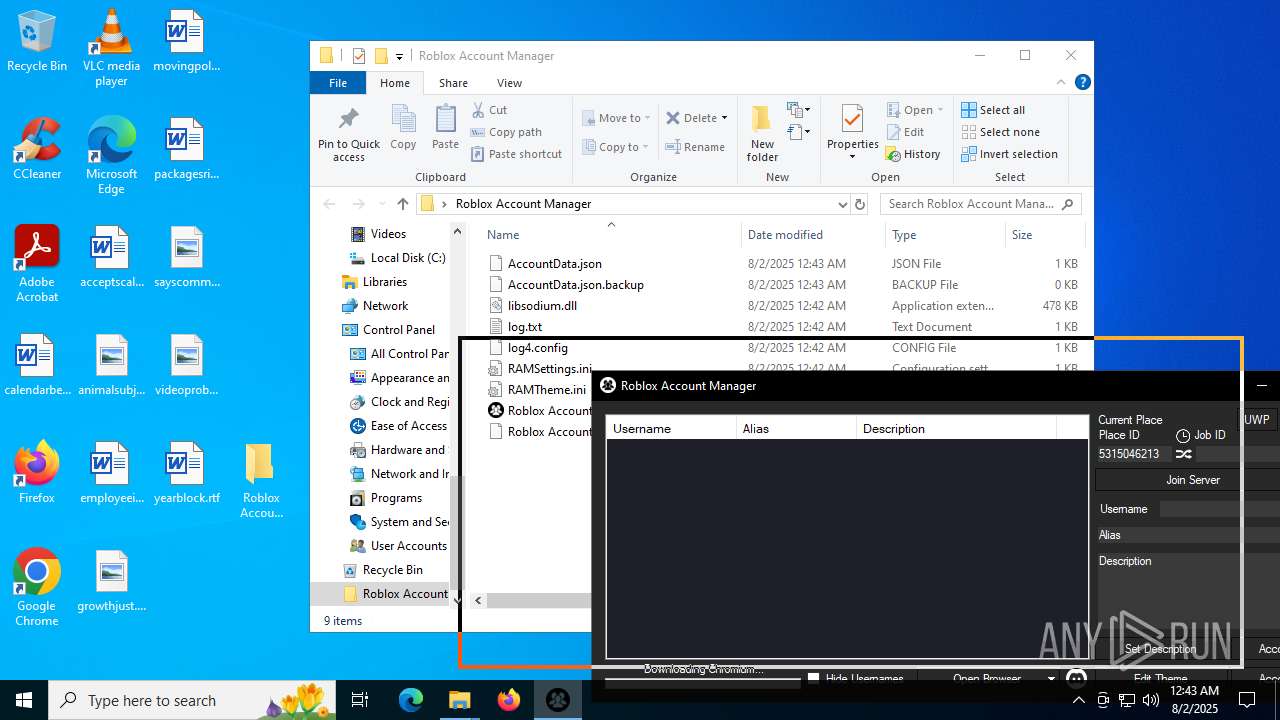Expand Delete dropdown arrow
Image resolution: width=1280 pixels, height=720 pixels.
725,118
